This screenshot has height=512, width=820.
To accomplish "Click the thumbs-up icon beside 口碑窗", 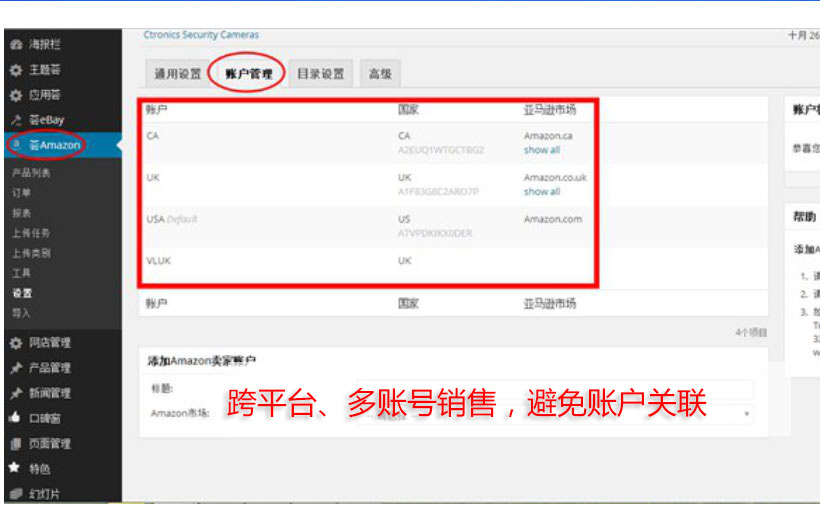I will click(x=15, y=418).
